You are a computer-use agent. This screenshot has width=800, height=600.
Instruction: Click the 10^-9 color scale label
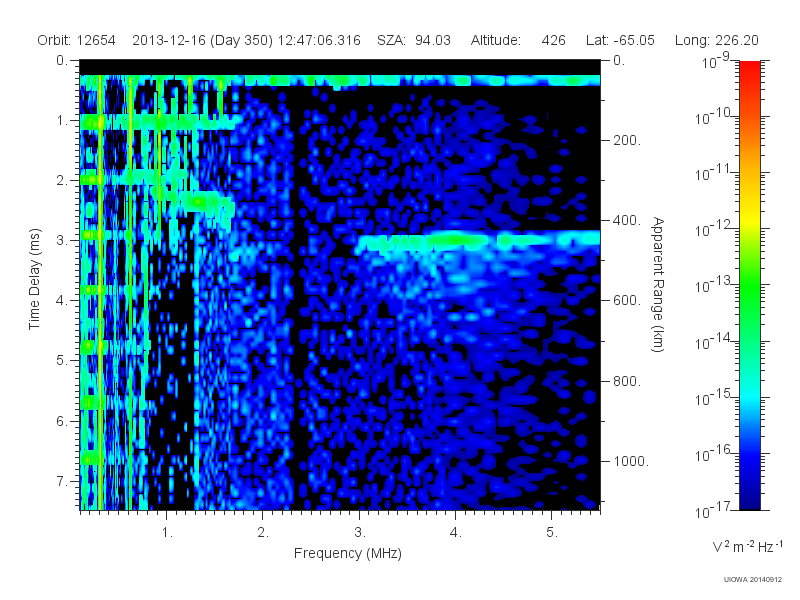pyautogui.click(x=716, y=61)
